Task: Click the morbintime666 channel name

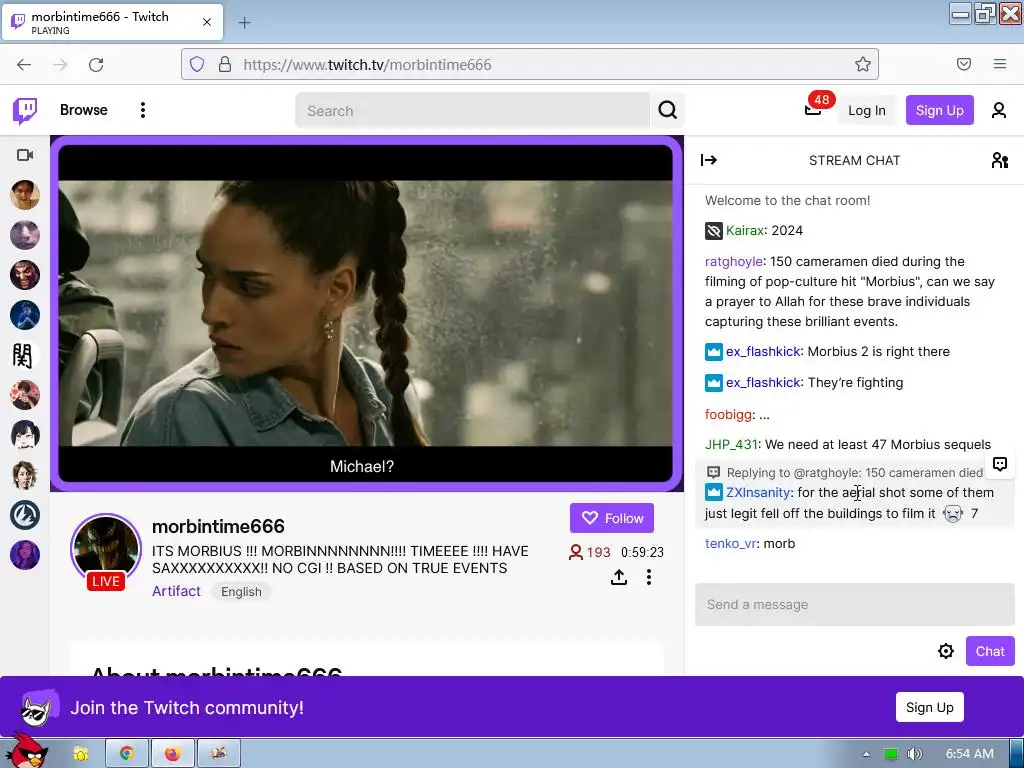Action: pos(218,526)
